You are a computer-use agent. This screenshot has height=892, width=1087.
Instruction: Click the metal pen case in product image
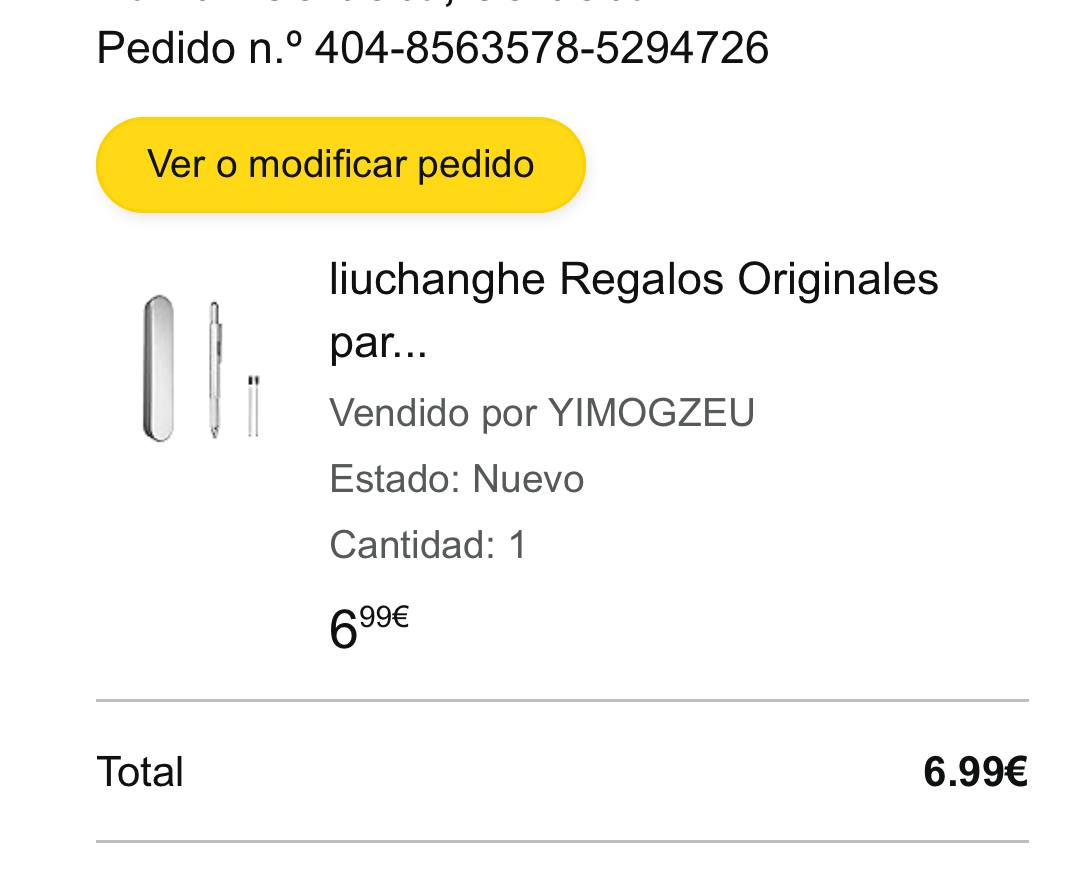pyautogui.click(x=158, y=368)
